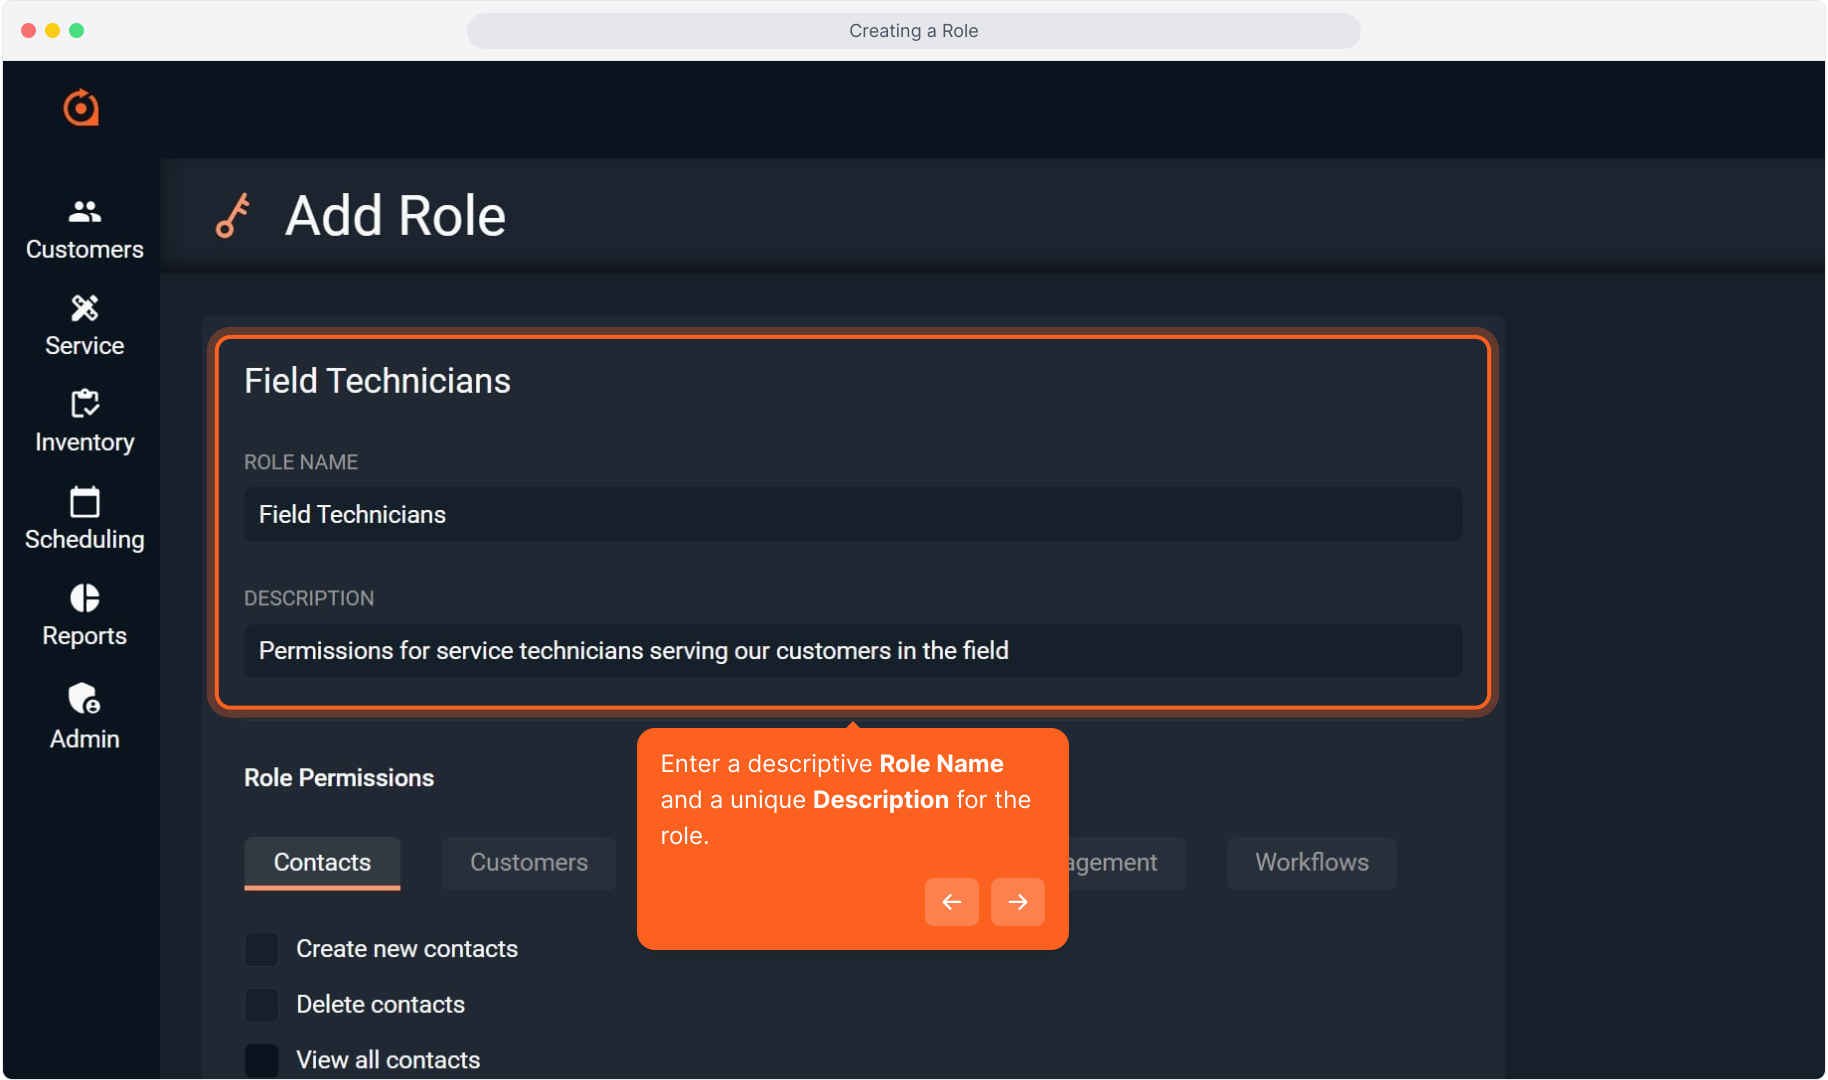Viewport: 1828px width, 1080px height.
Task: Click the Creating a Role title bar
Action: point(913,31)
